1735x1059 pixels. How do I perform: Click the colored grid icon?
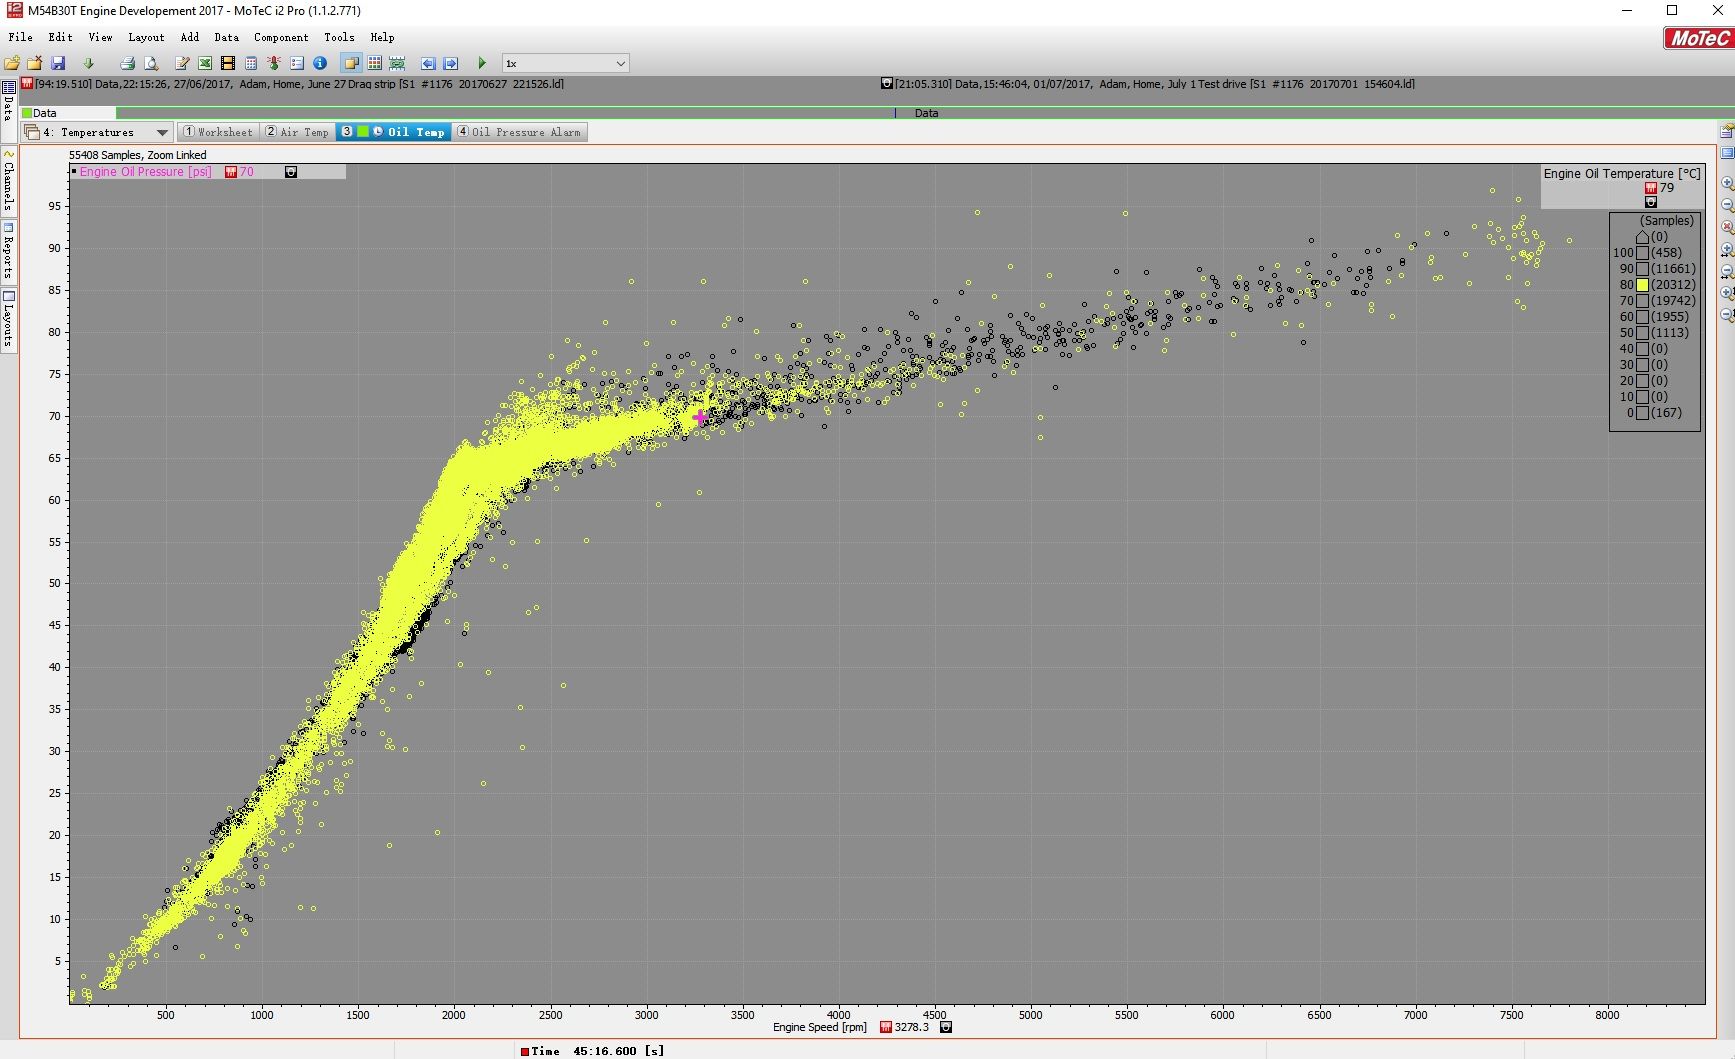click(x=374, y=63)
